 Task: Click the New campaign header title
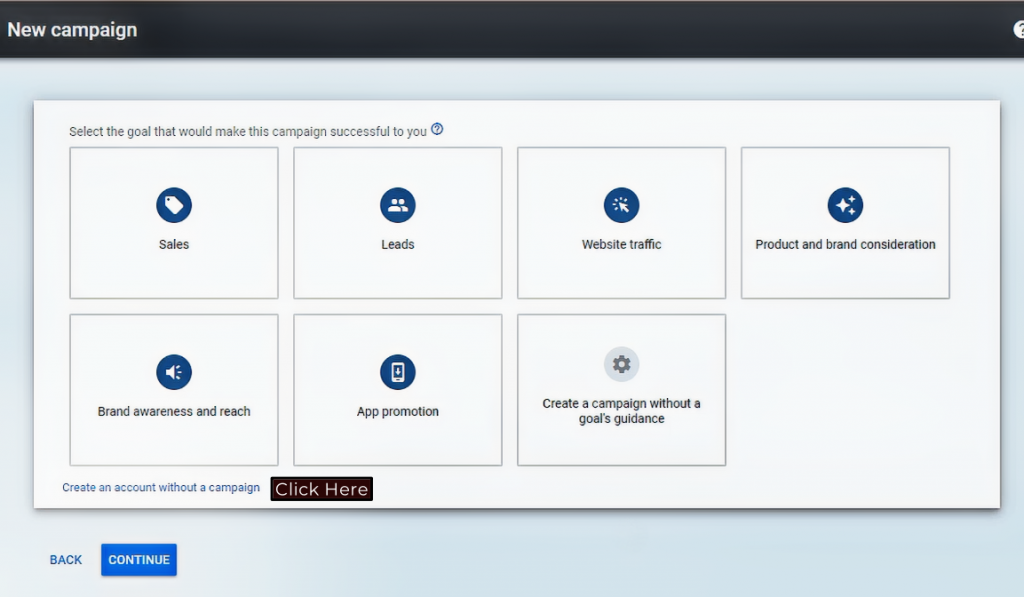[72, 30]
